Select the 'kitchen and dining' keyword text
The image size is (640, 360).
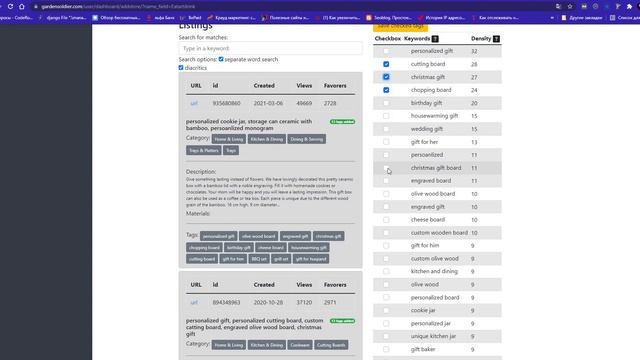434,271
